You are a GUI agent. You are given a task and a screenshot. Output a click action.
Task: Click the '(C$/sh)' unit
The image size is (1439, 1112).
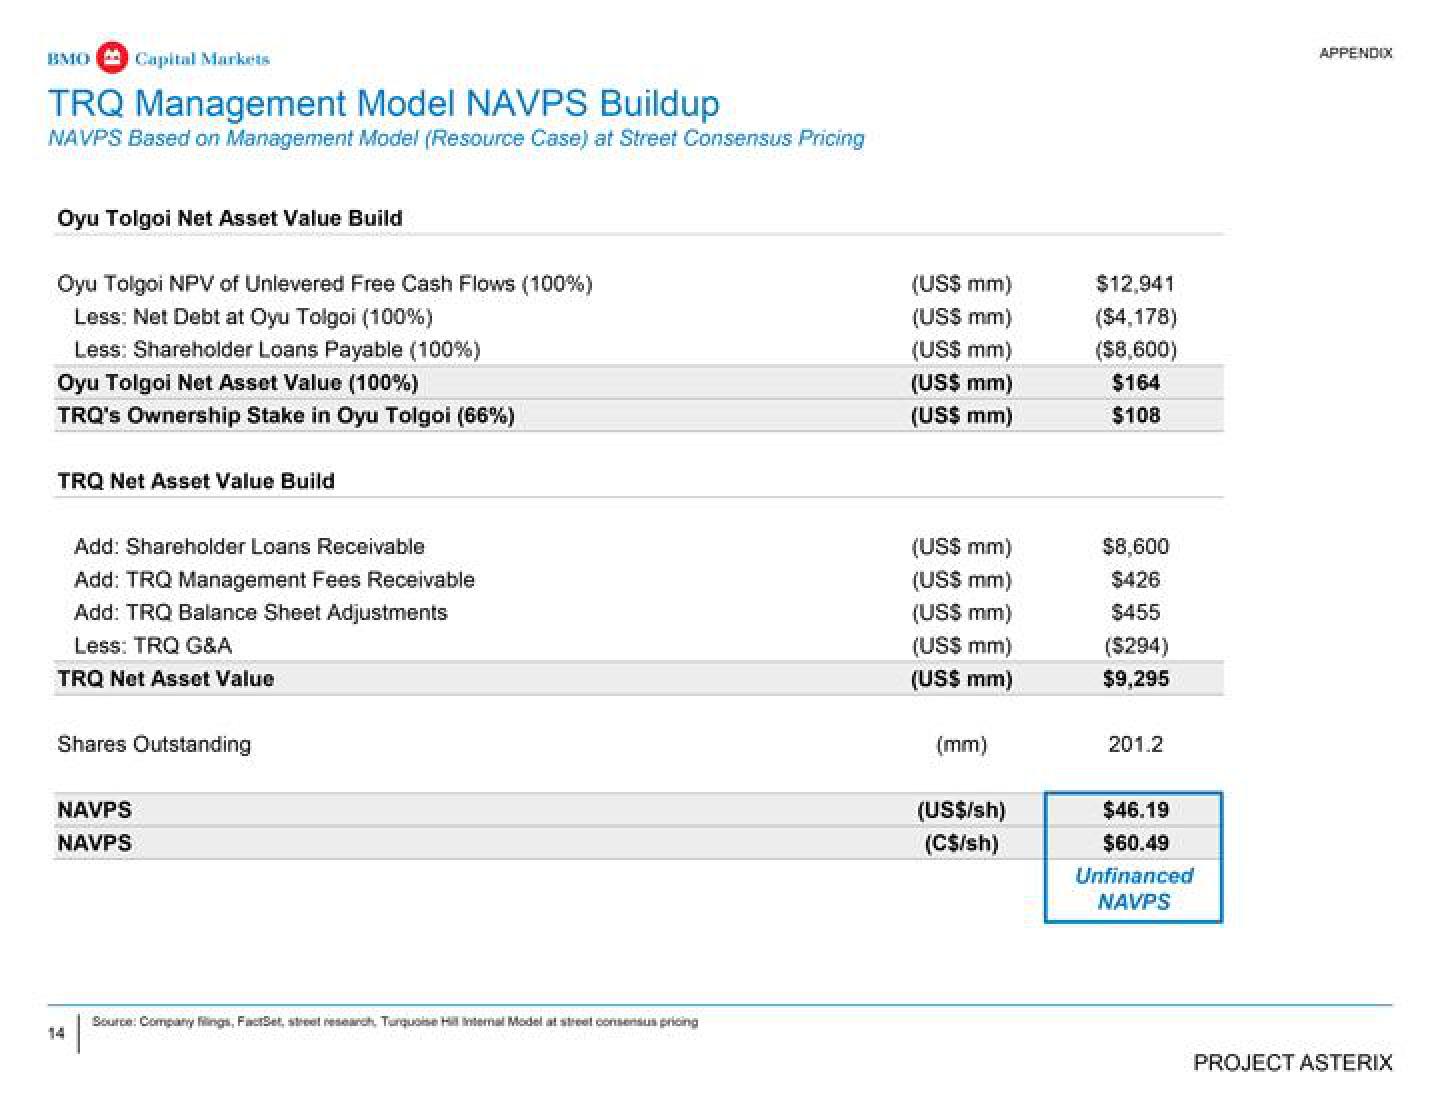[961, 843]
